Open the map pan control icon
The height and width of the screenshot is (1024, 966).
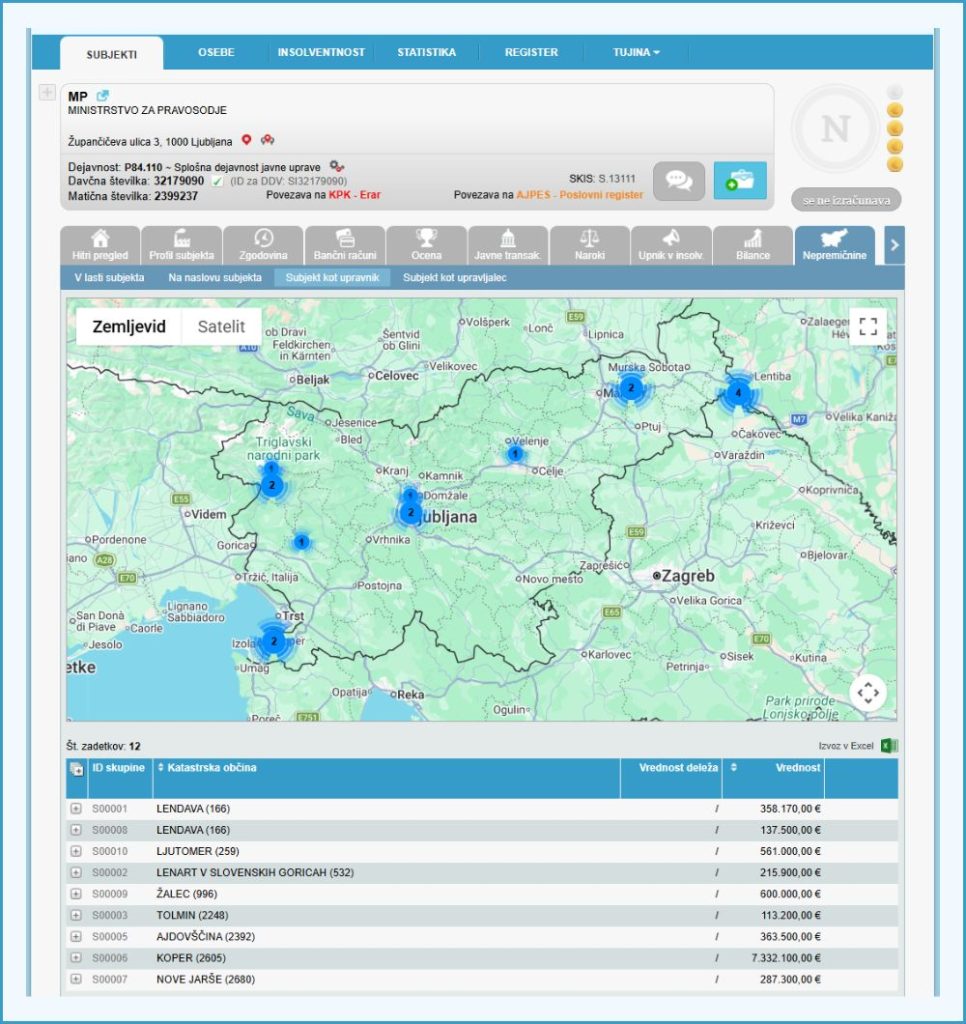click(868, 692)
